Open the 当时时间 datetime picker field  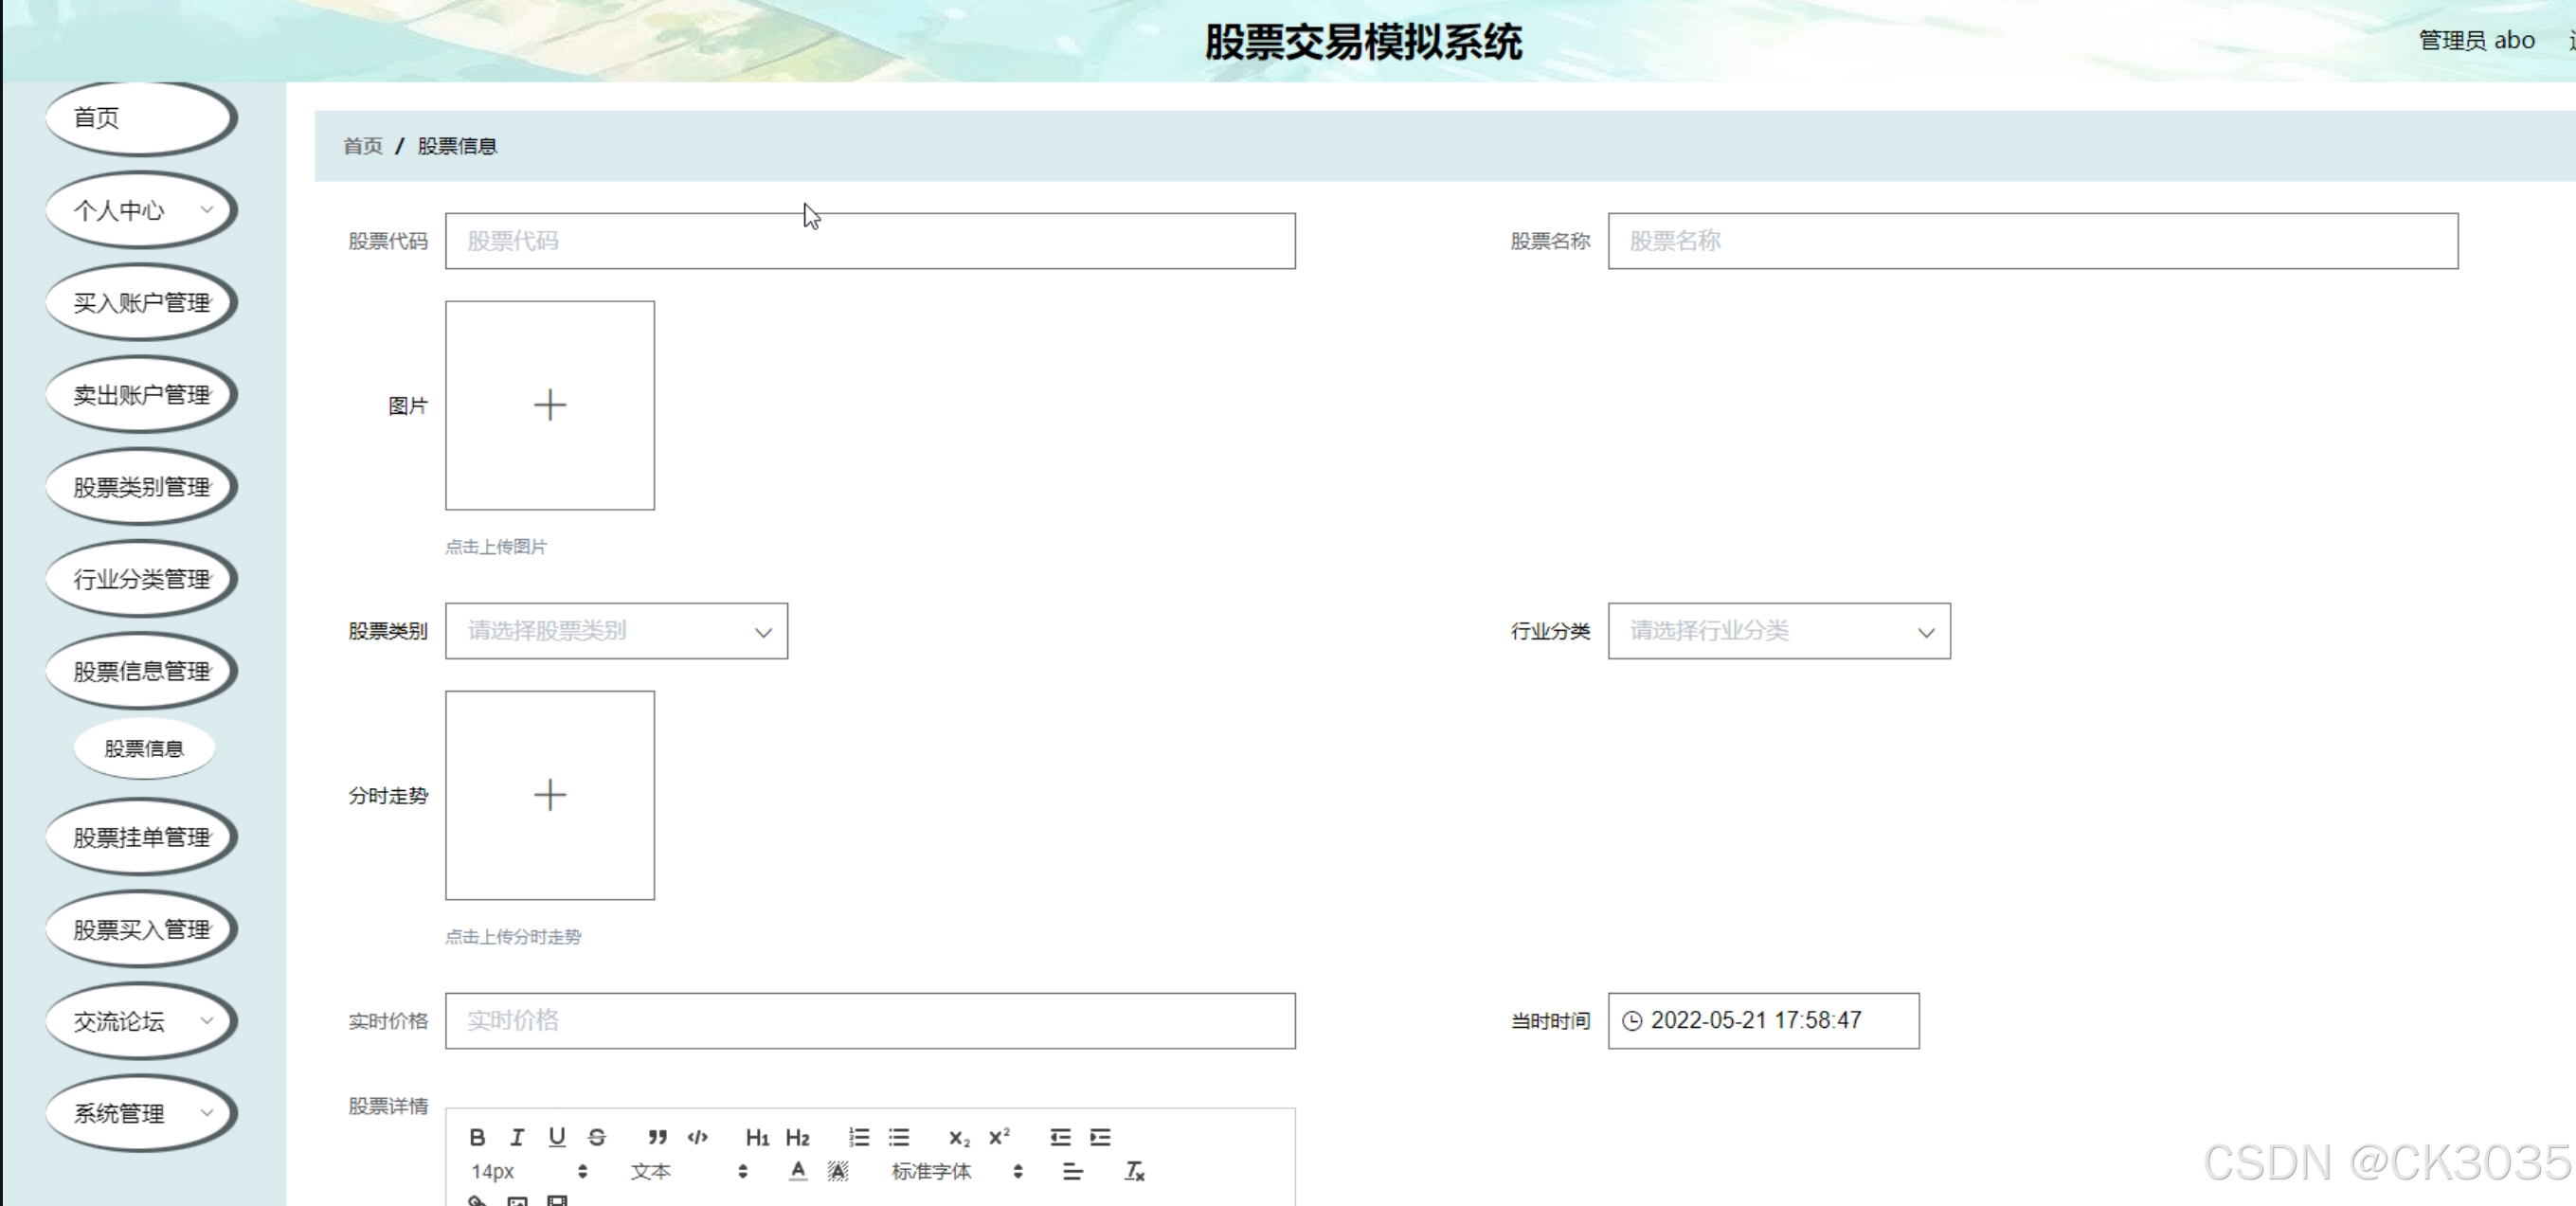tap(1764, 1021)
